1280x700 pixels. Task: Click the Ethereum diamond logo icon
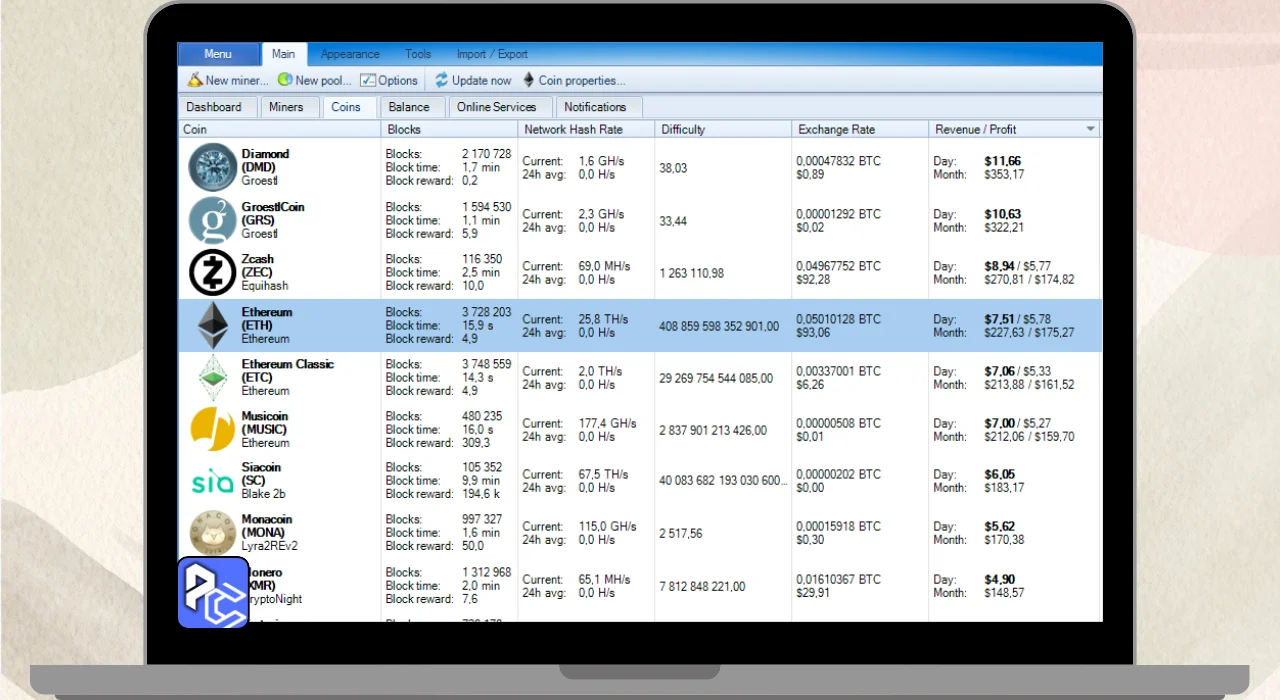[x=212, y=325]
